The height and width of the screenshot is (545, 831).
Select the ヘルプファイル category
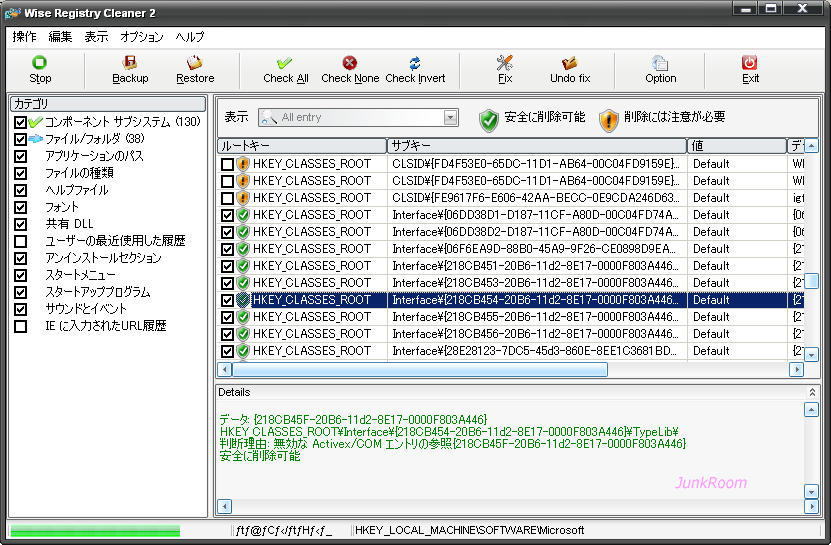pos(76,190)
